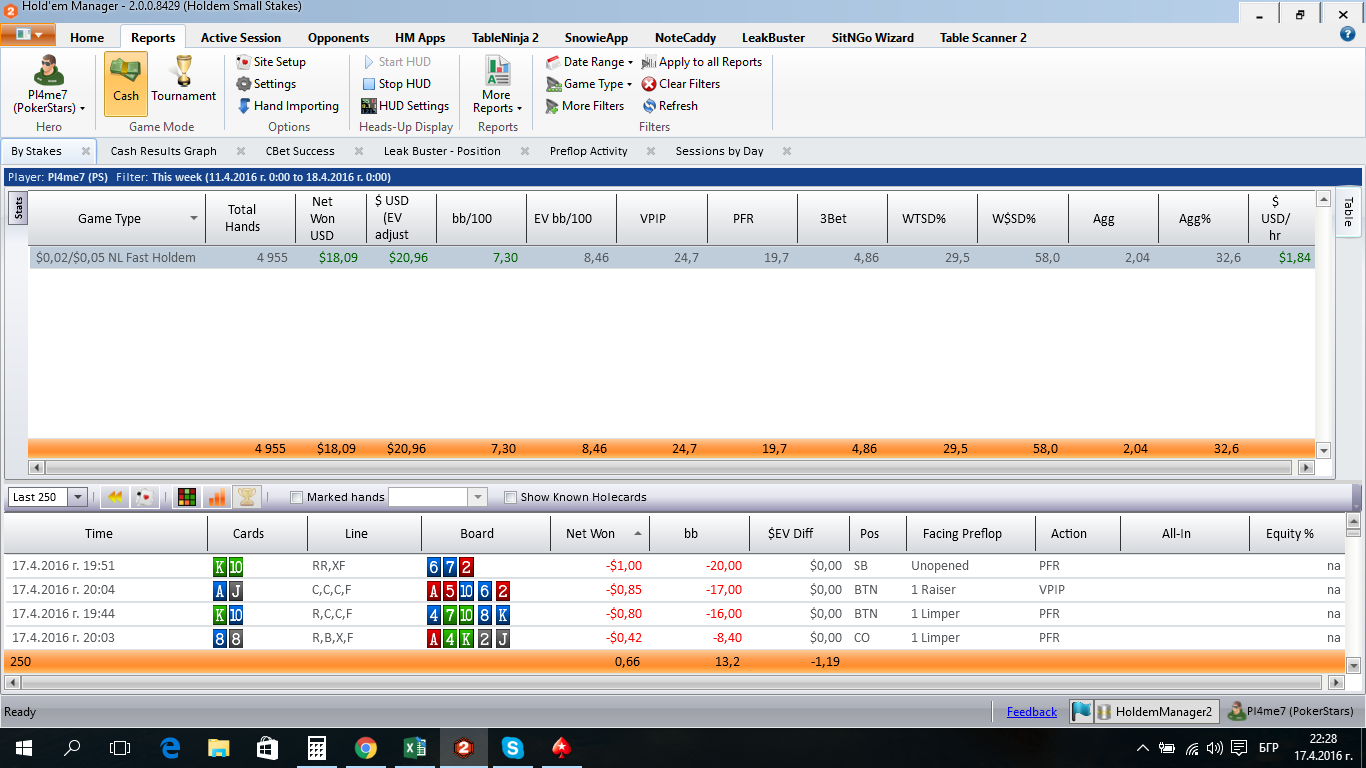Image resolution: width=1366 pixels, height=768 pixels.
Task: Open the Opponents ribbon tab
Action: pyautogui.click(x=338, y=38)
